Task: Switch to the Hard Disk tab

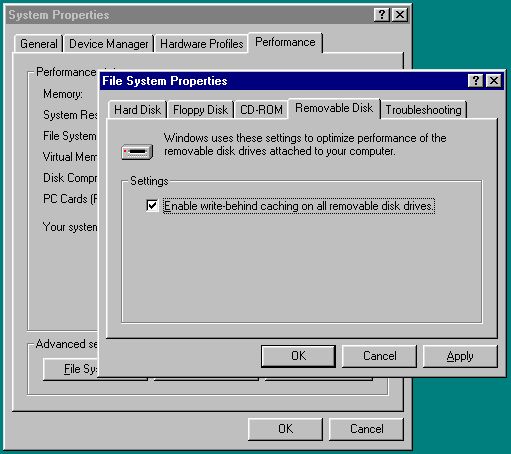Action: 137,110
